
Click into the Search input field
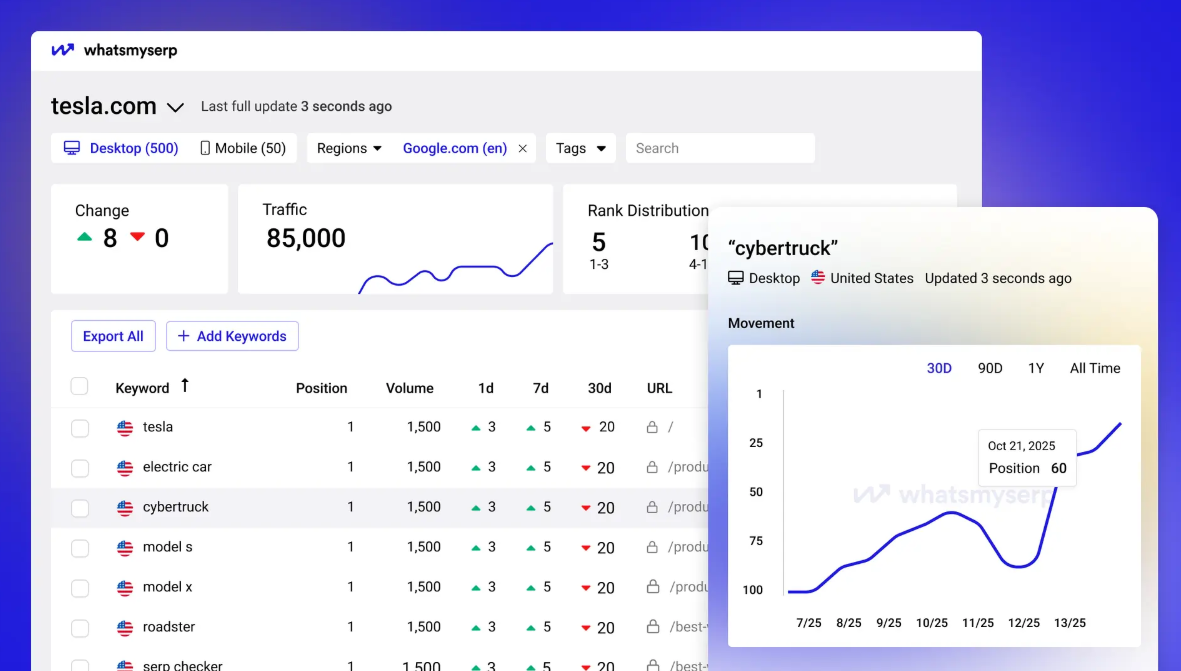click(x=720, y=148)
